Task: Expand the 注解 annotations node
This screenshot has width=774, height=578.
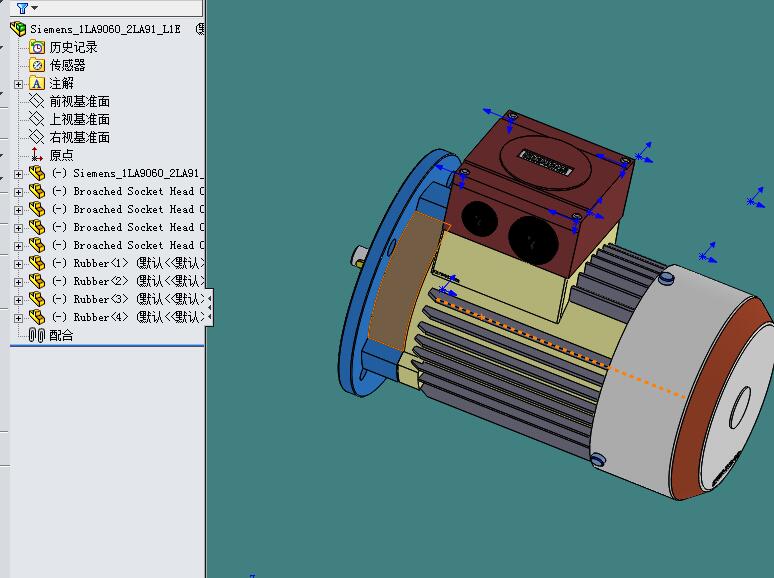Action: [x=18, y=84]
